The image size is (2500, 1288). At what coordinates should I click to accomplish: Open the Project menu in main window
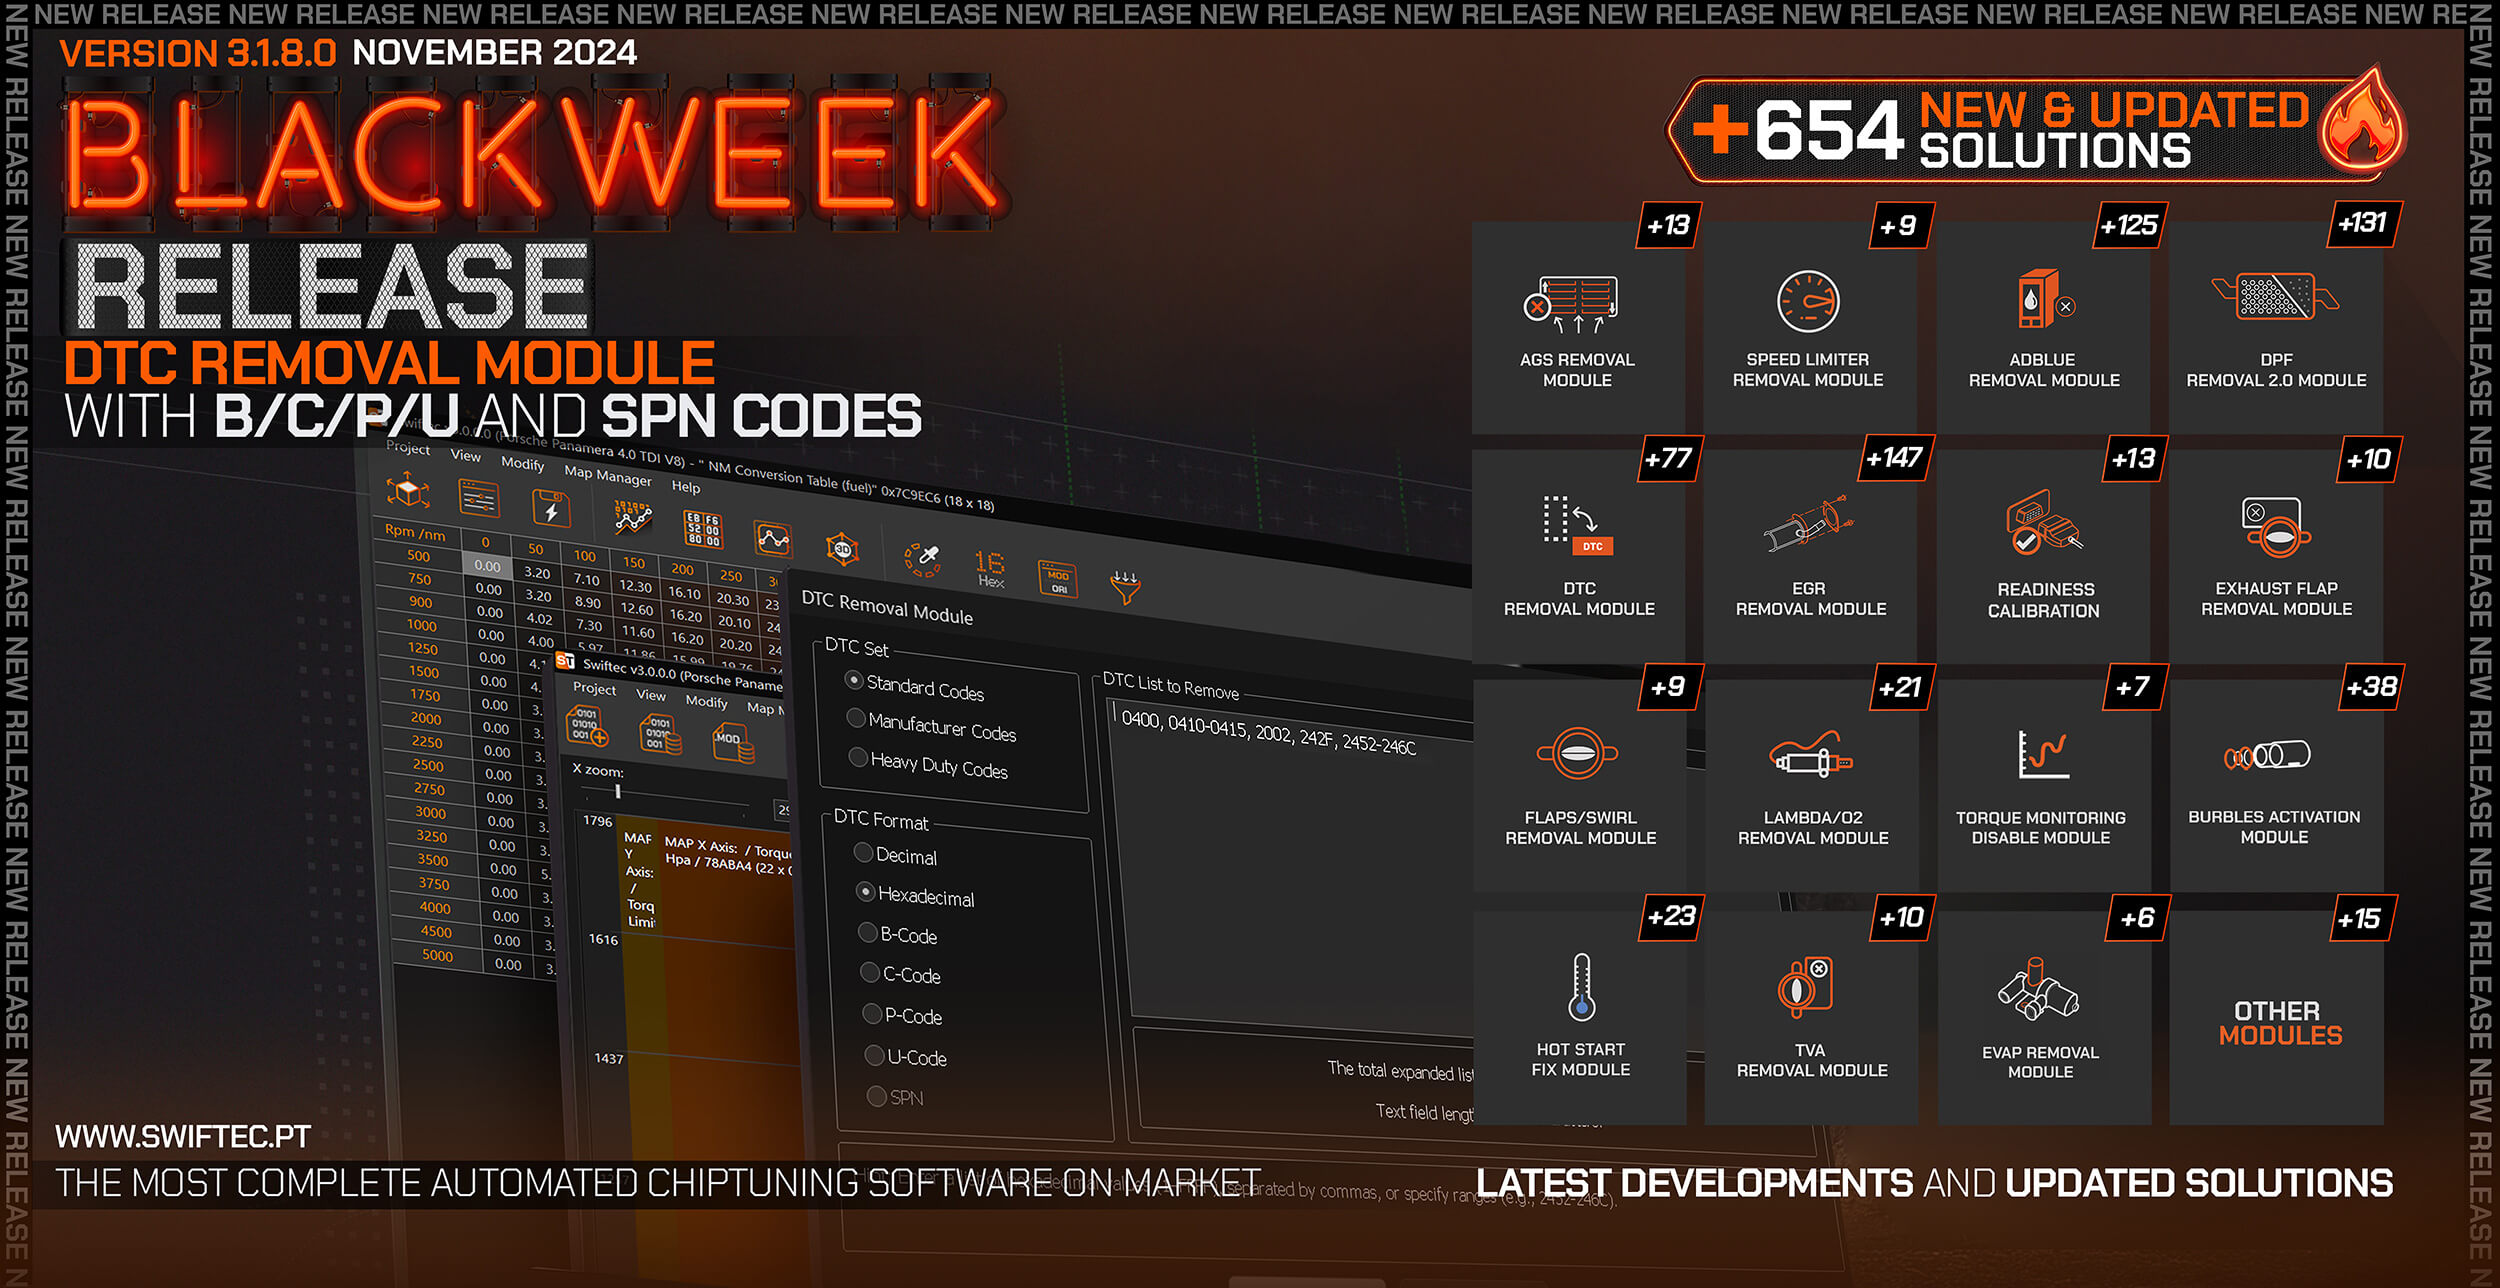coord(408,447)
